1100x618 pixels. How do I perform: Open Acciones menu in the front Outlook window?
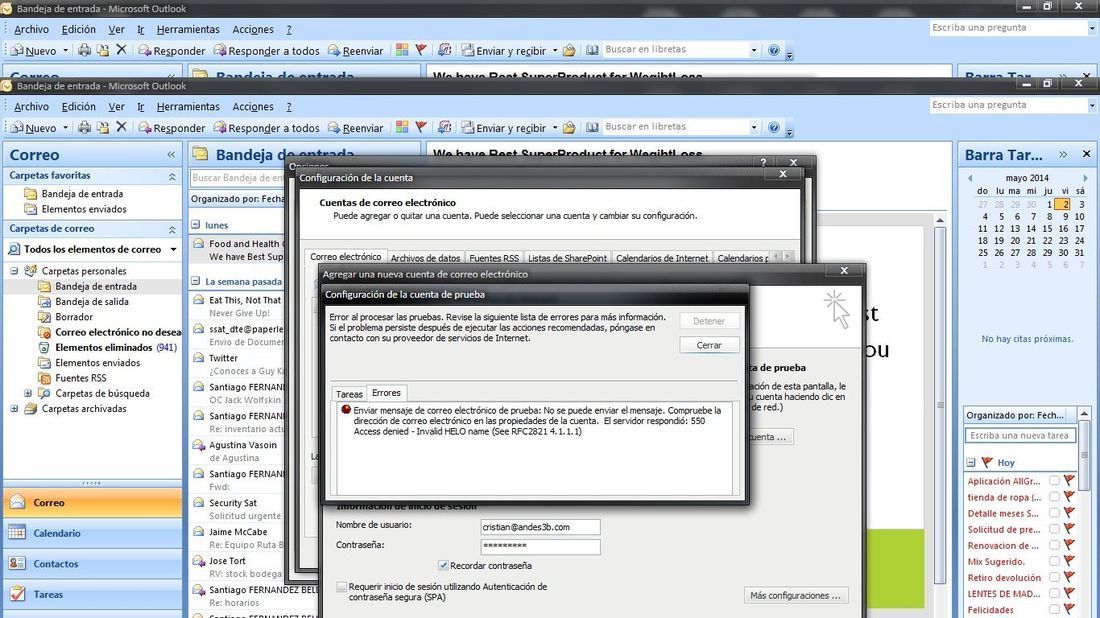click(253, 107)
